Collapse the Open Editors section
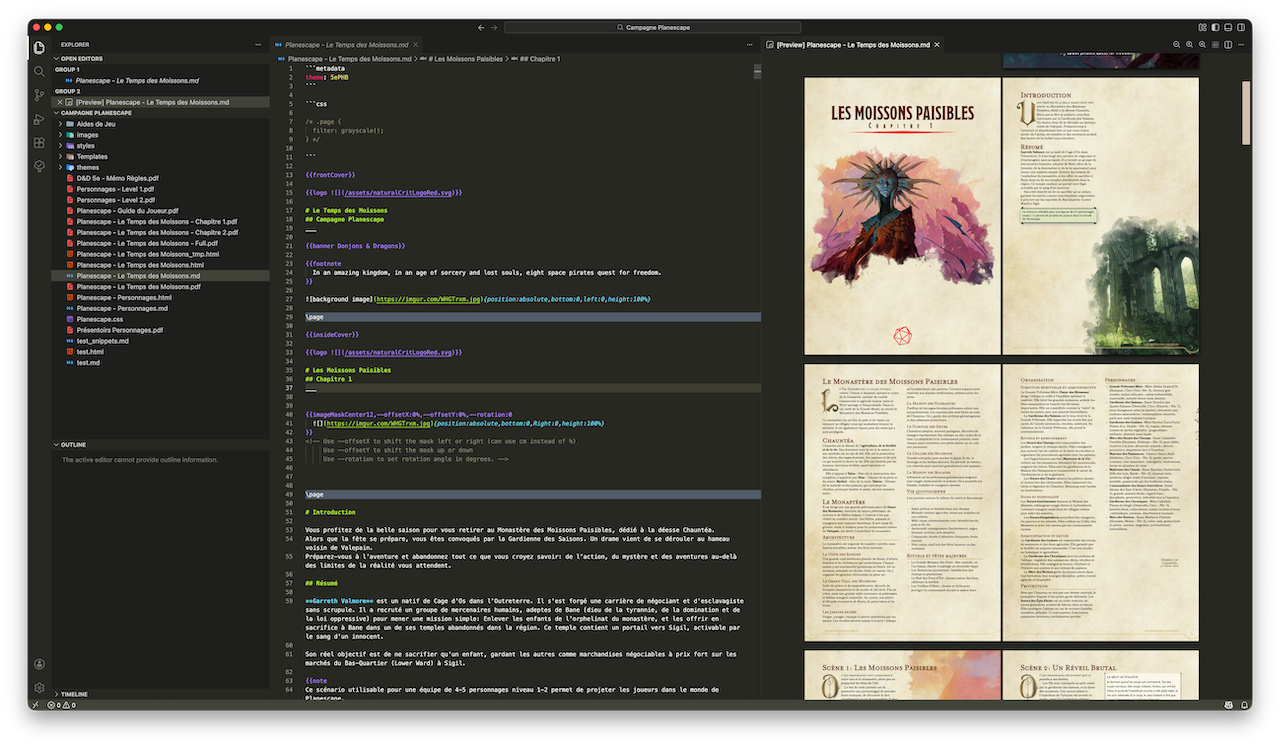The image size is (1280, 747). coord(81,59)
